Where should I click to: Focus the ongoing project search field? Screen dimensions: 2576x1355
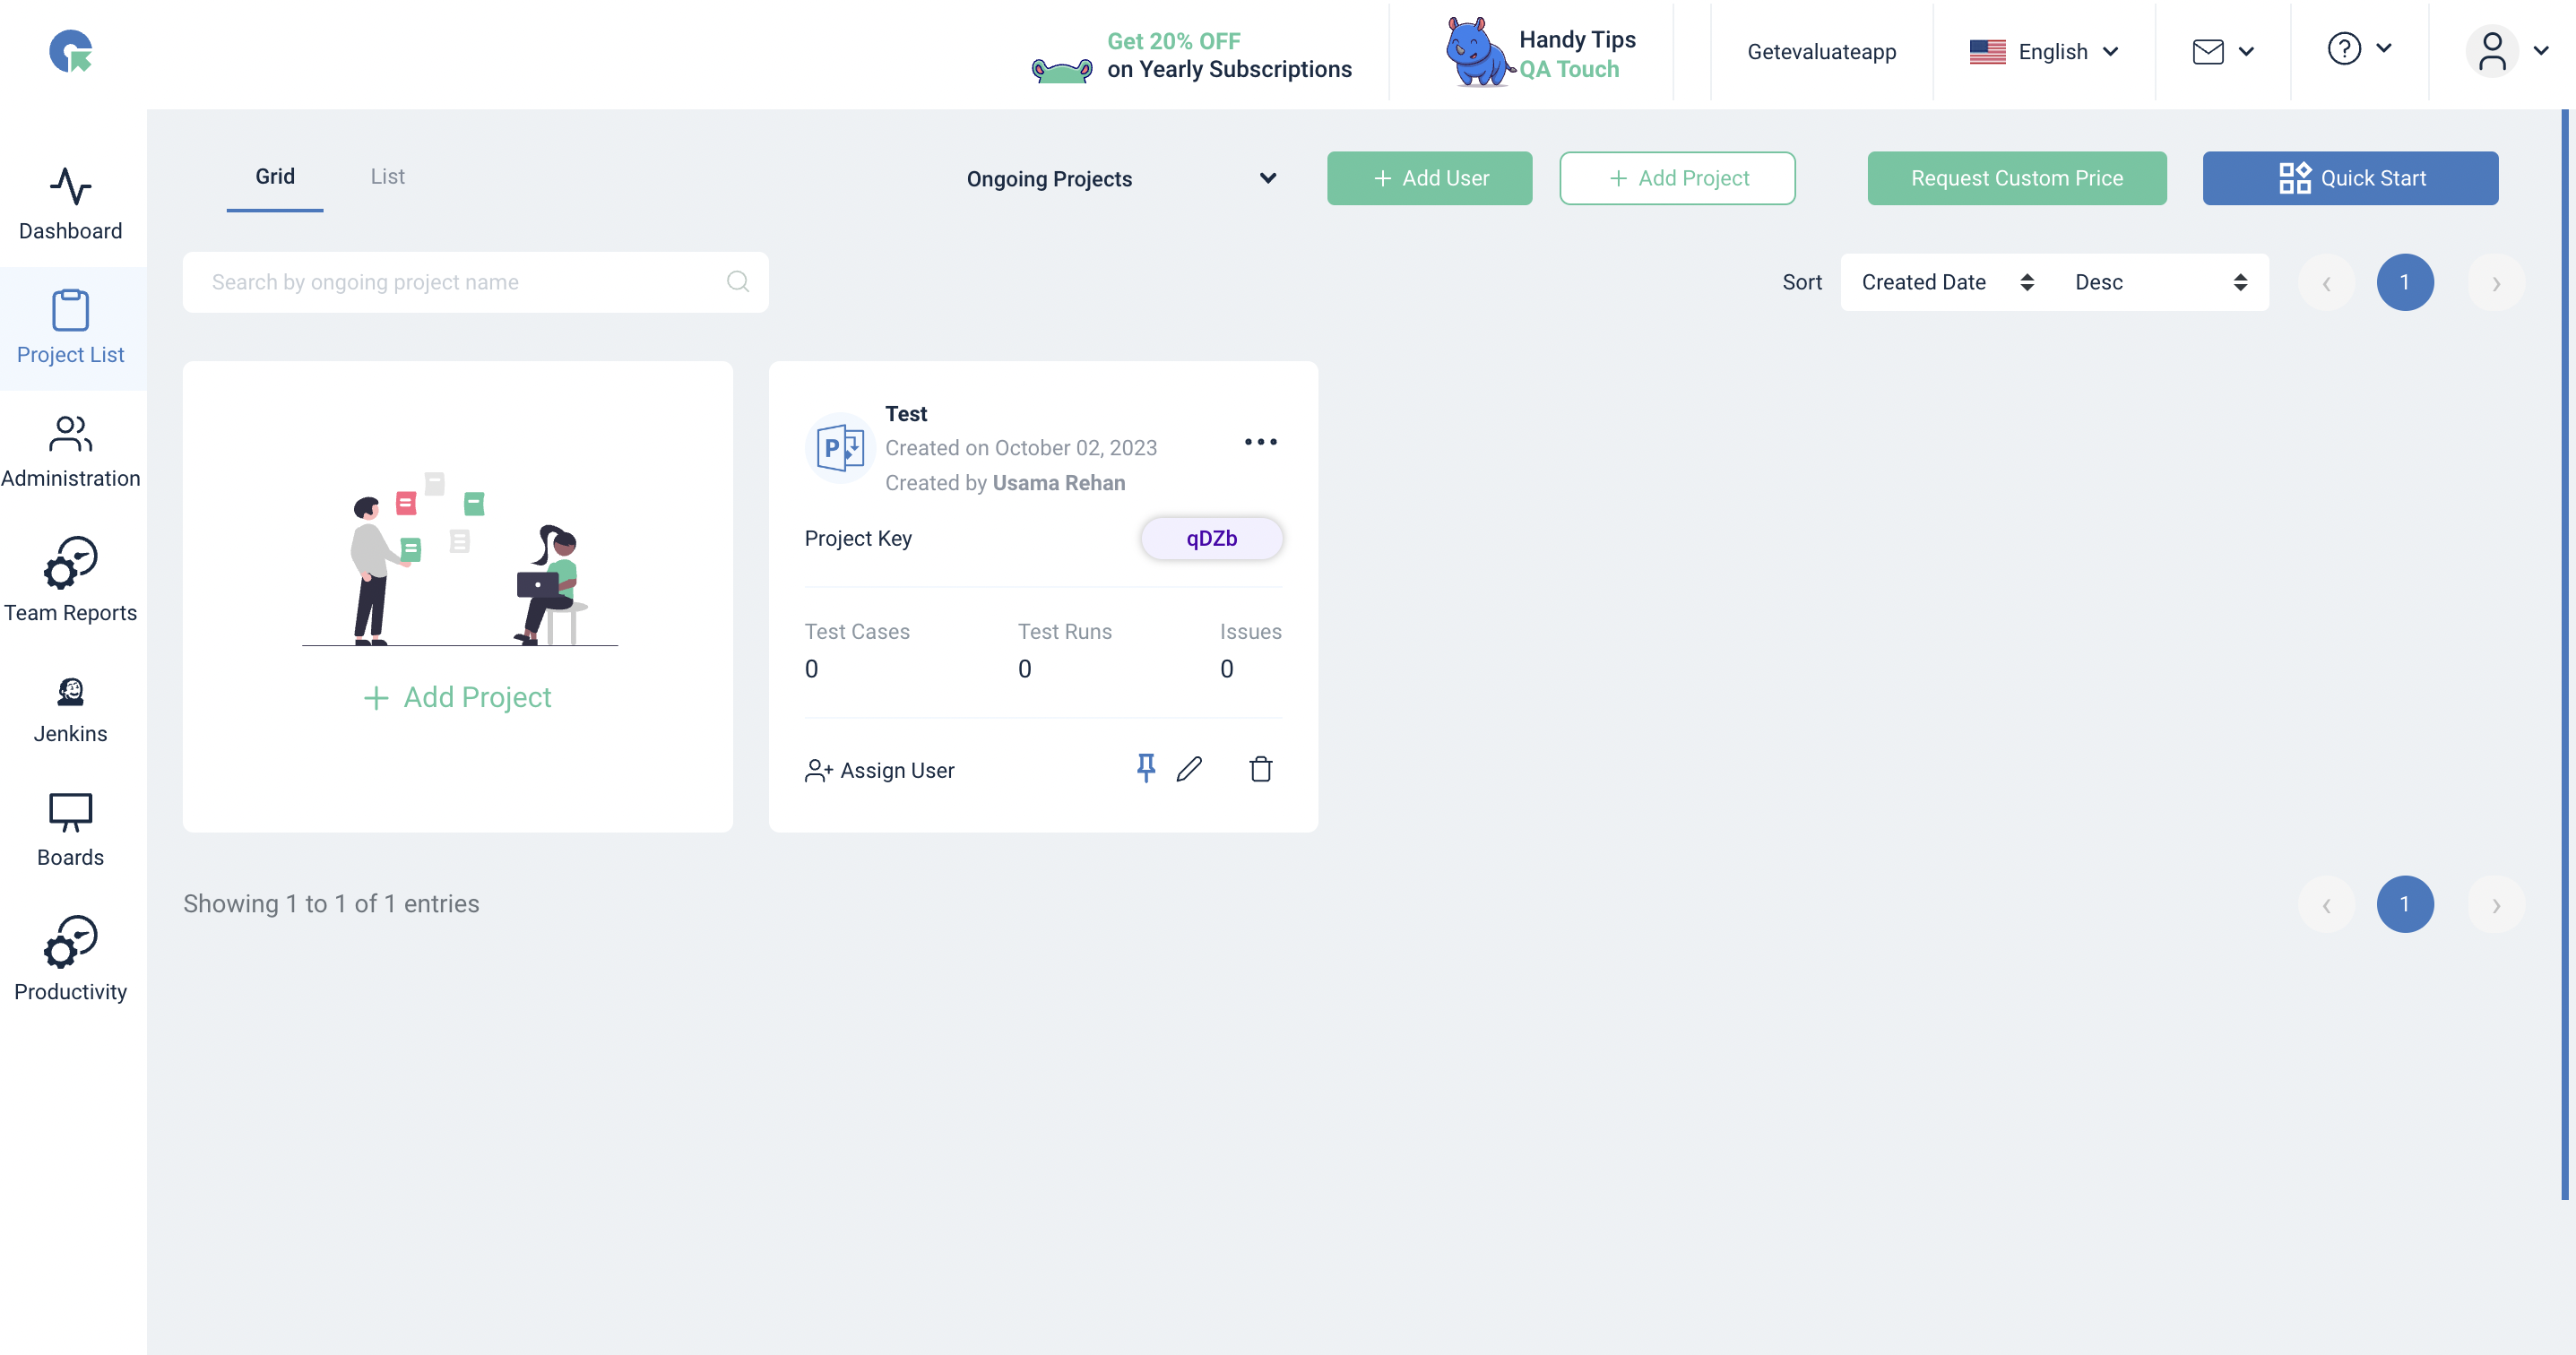[460, 282]
